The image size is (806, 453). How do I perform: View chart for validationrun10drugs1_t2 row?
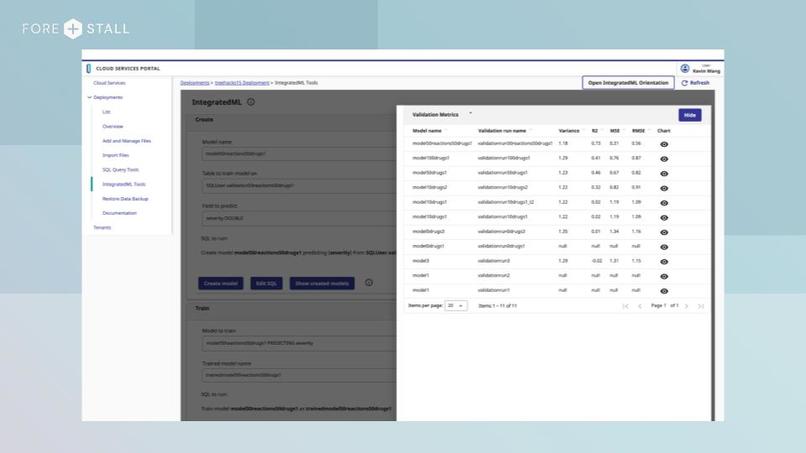point(664,203)
